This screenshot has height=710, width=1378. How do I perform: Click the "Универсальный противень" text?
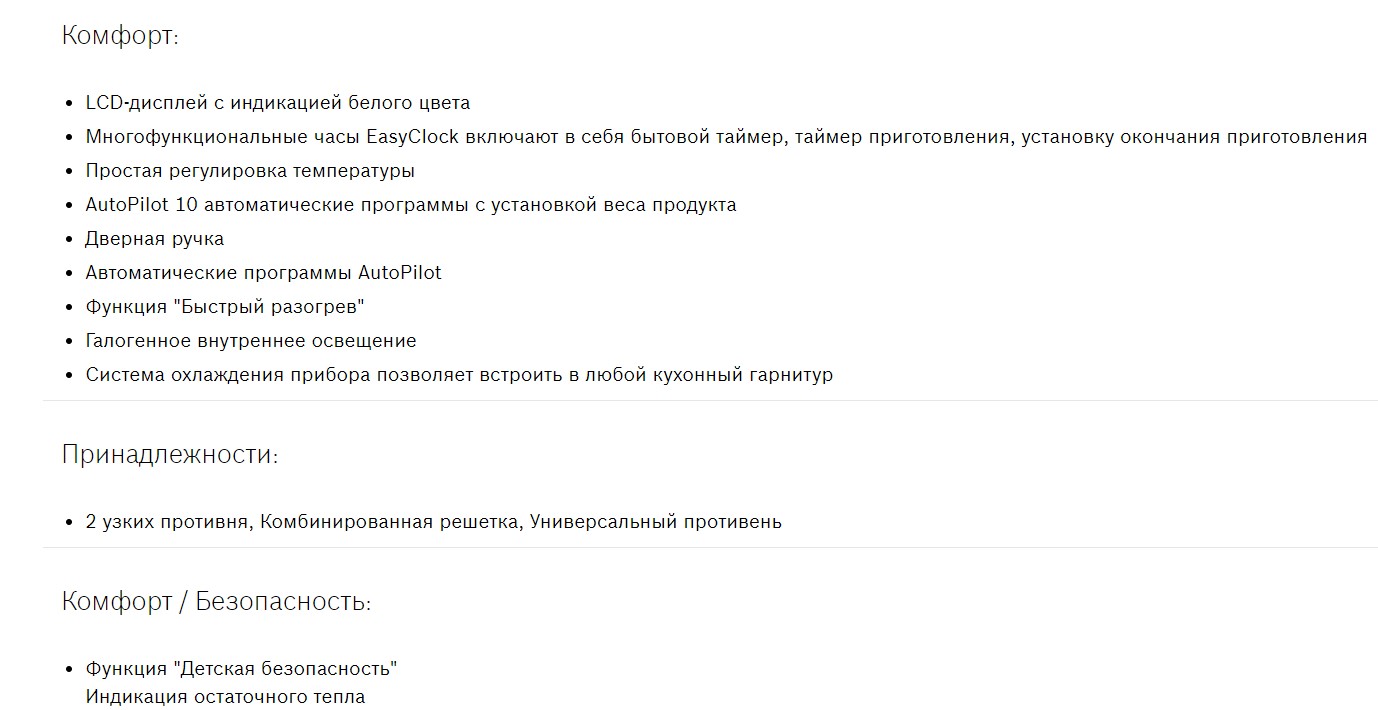pyautogui.click(x=656, y=522)
